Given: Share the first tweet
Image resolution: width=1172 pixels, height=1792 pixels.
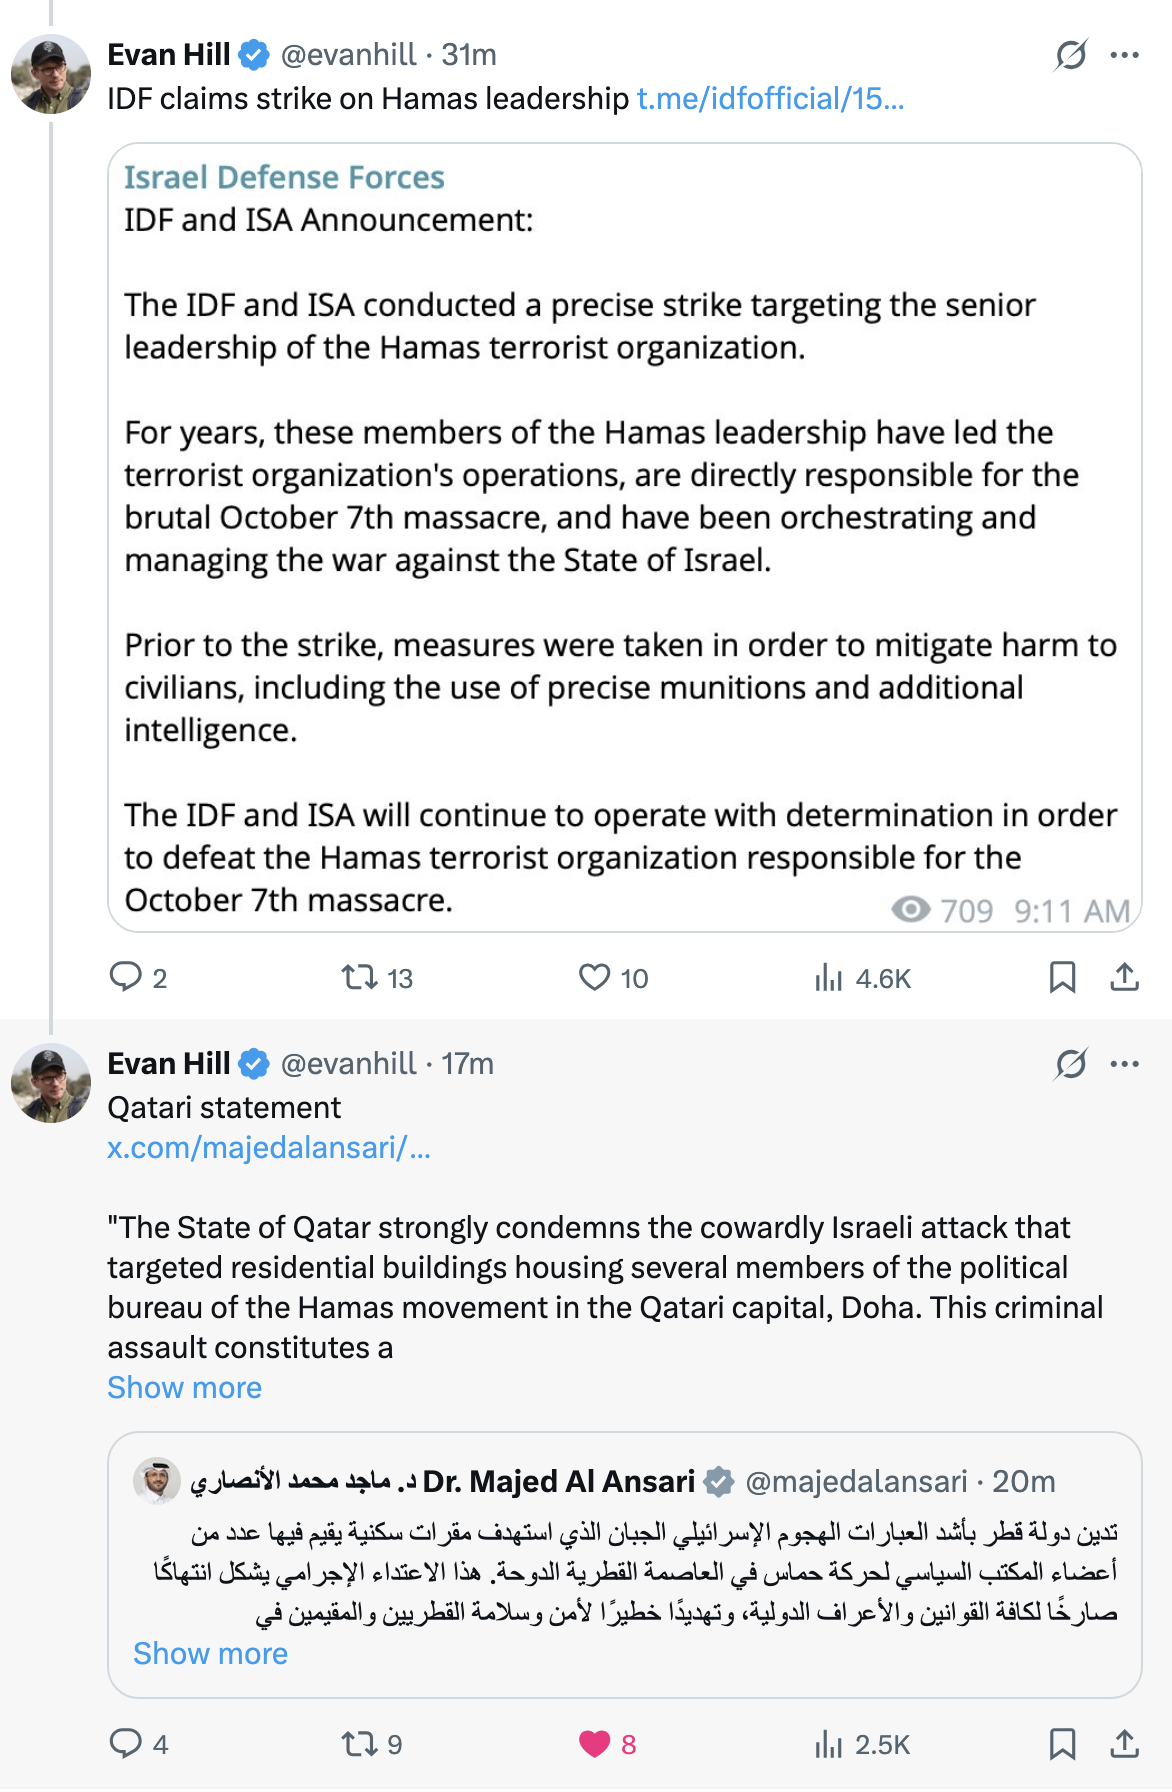Looking at the screenshot, I should tap(1125, 977).
